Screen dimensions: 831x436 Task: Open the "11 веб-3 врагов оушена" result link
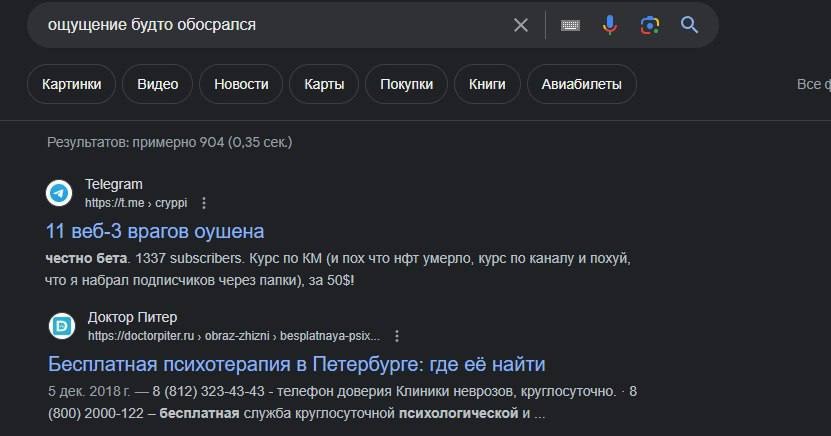tap(155, 231)
